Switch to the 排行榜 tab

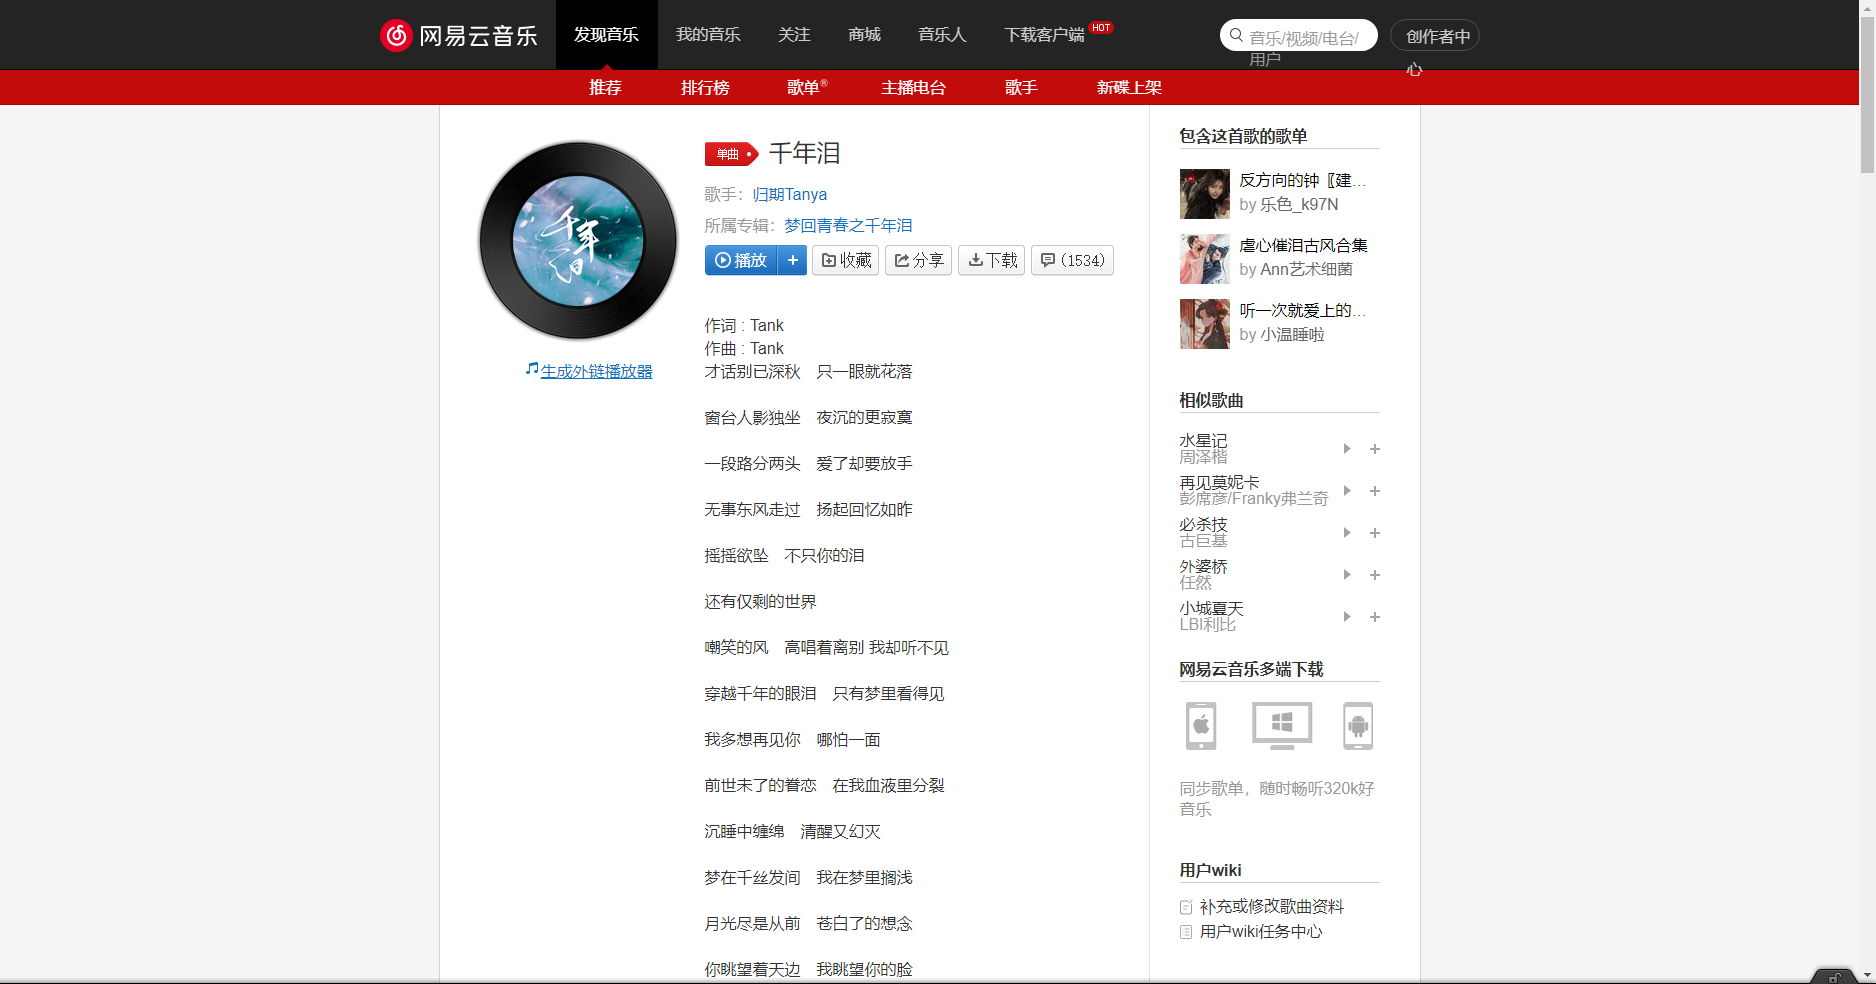[705, 87]
